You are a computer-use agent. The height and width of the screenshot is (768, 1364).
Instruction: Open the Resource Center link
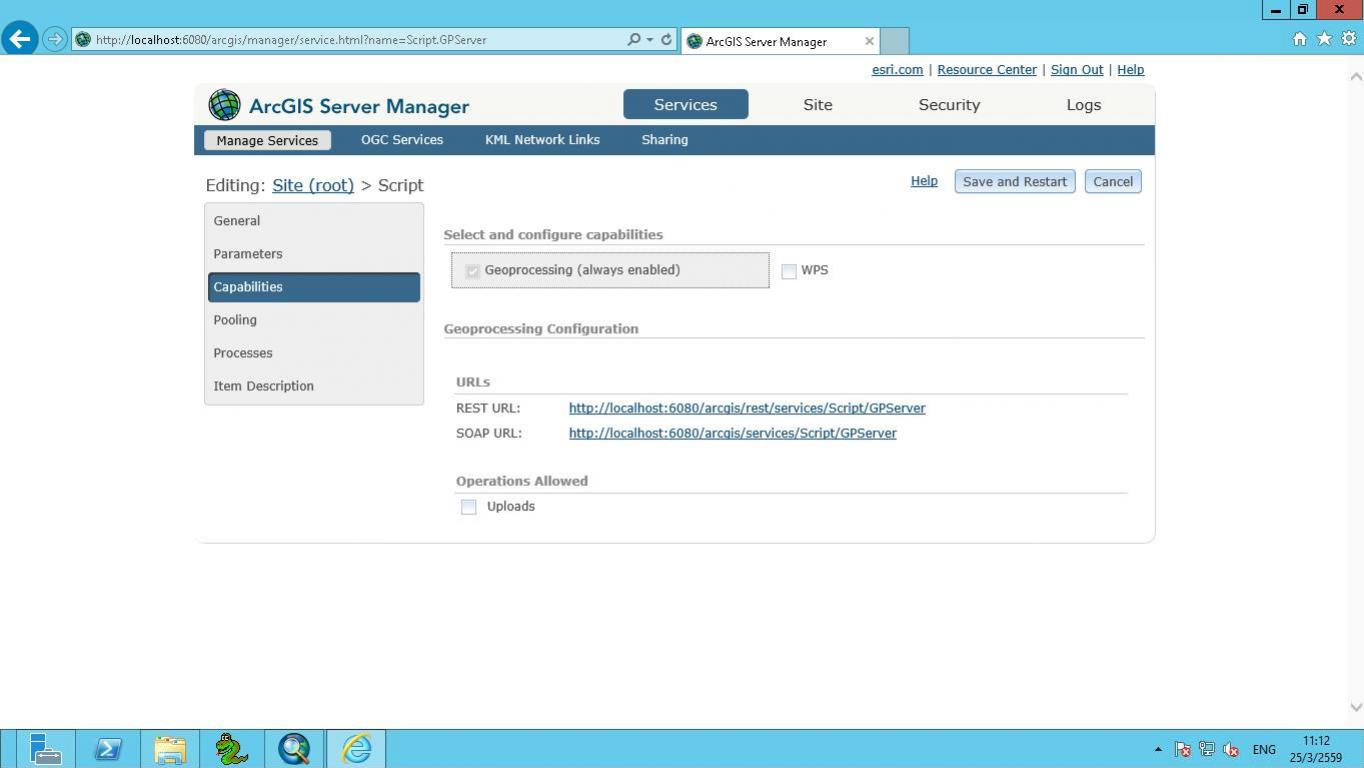click(987, 70)
